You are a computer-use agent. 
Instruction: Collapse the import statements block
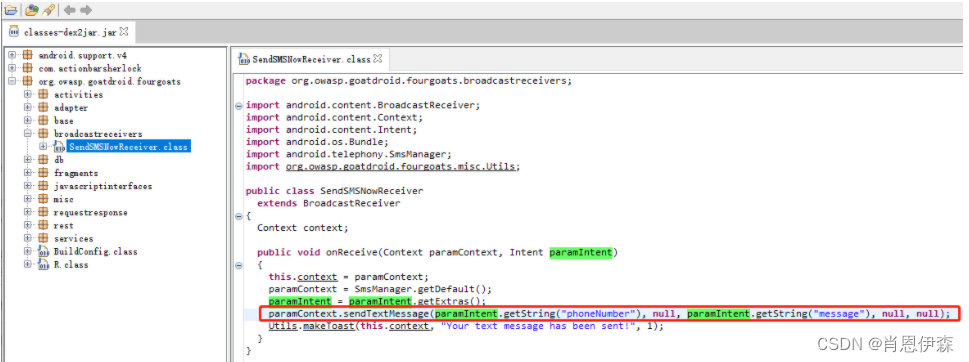pyautogui.click(x=239, y=106)
